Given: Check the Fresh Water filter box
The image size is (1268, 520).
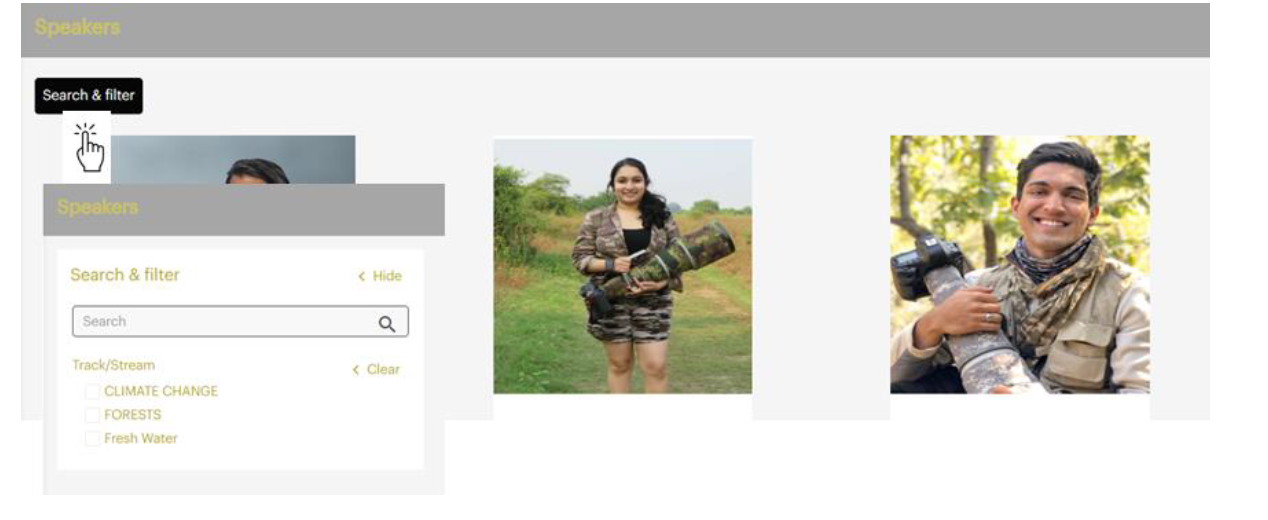Looking at the screenshot, I should 92,439.
